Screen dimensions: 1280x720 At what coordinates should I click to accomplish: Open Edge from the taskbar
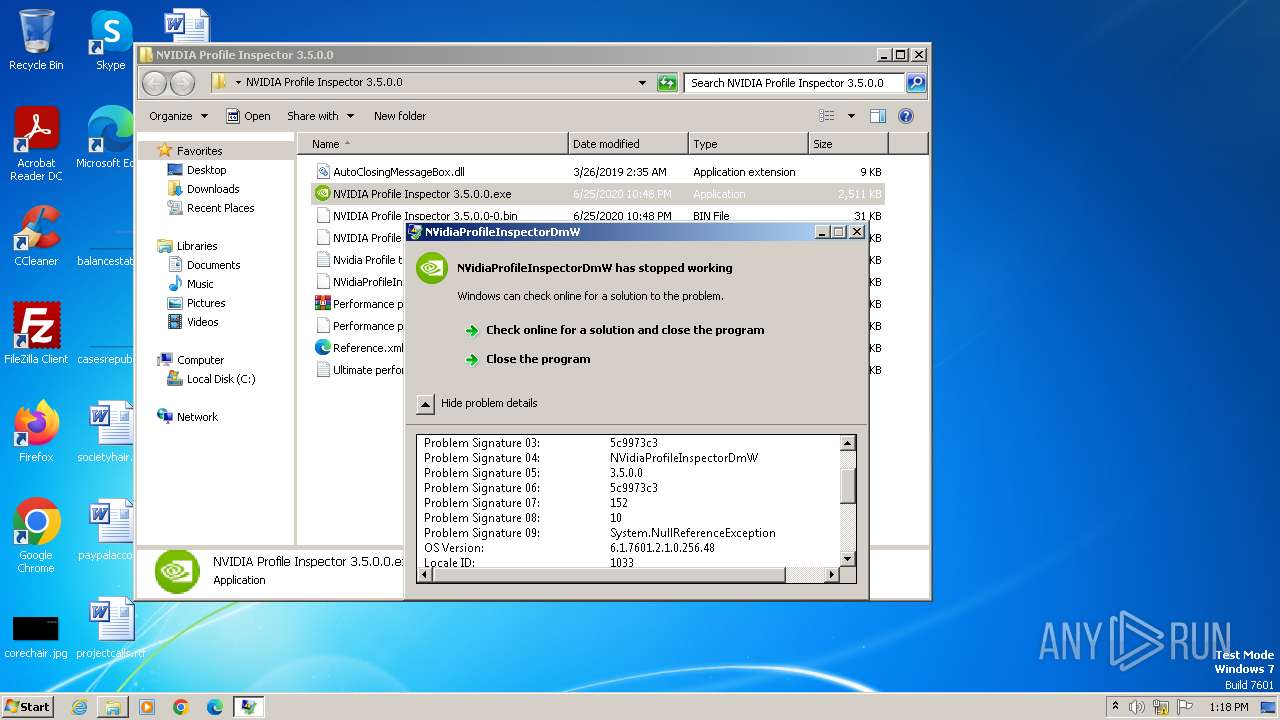pos(214,707)
